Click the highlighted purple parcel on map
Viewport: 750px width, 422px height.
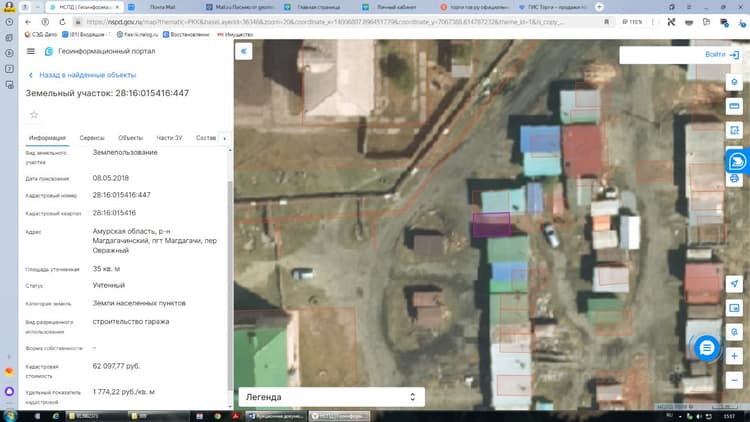click(491, 225)
